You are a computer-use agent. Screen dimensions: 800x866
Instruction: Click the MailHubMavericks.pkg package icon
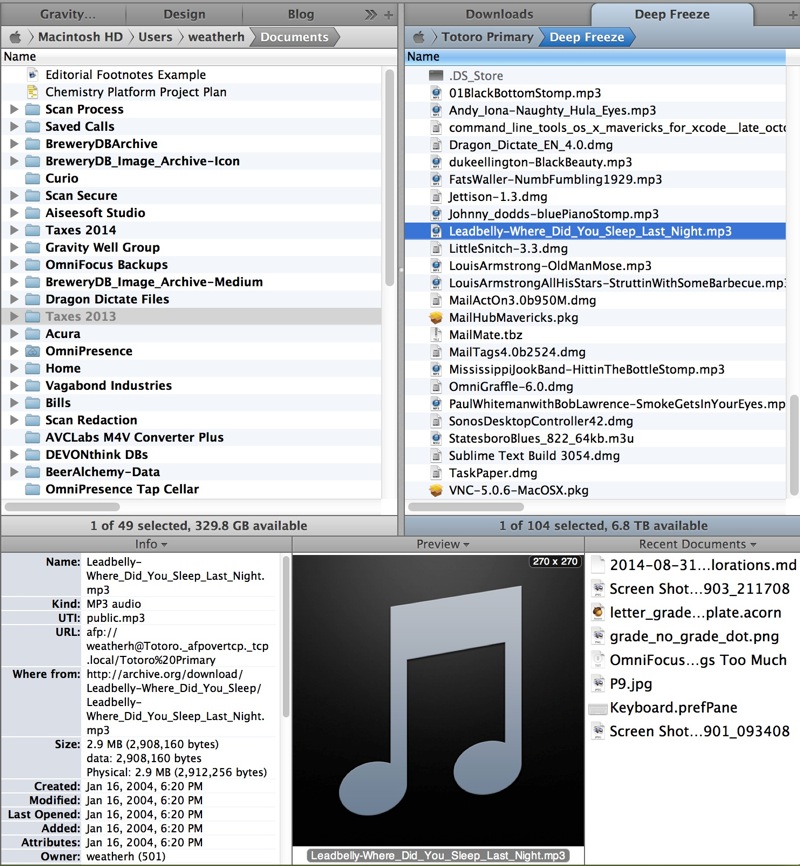(435, 317)
